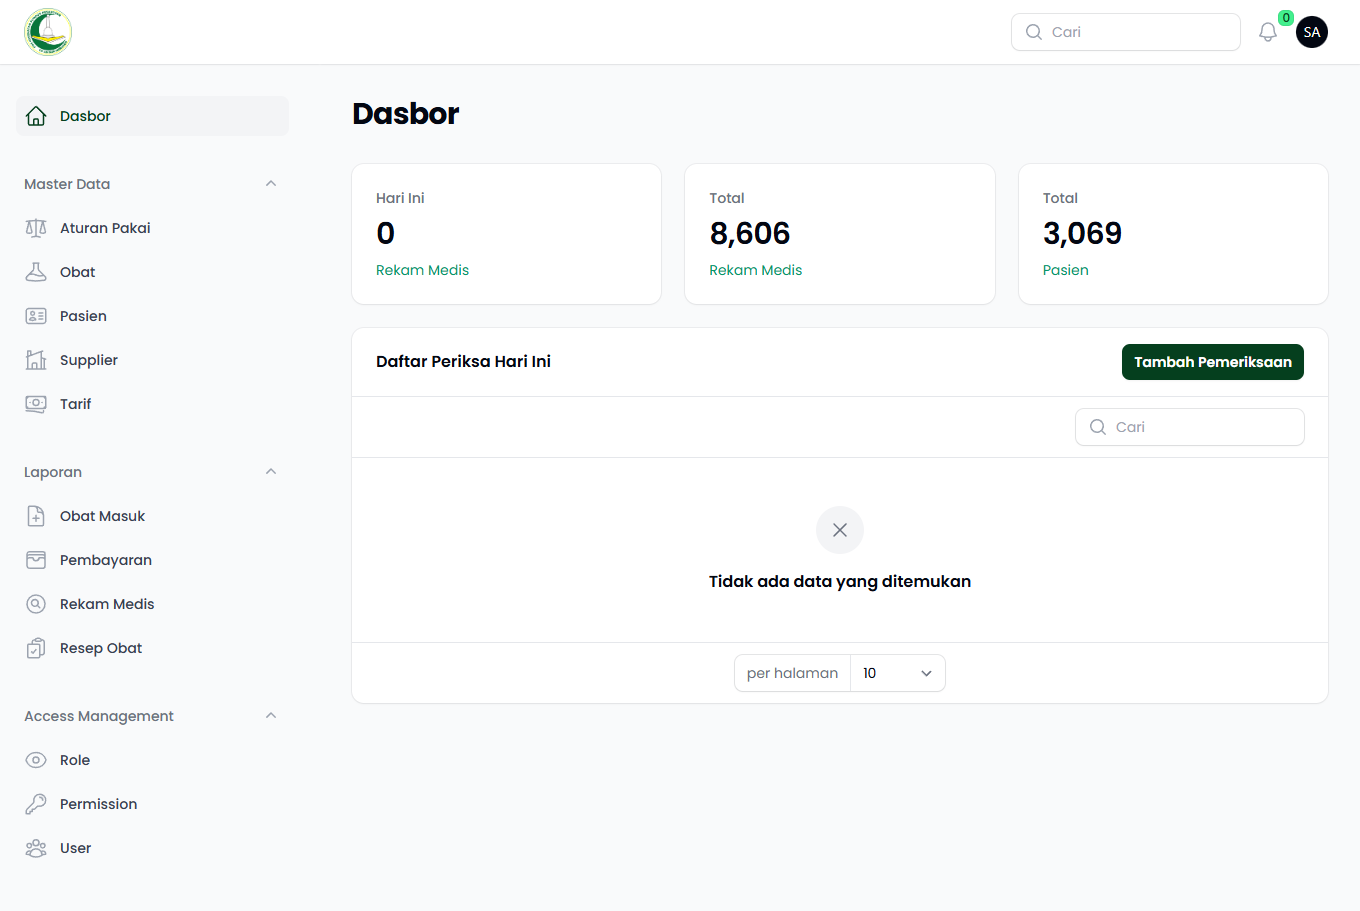Image resolution: width=1360 pixels, height=911 pixels.
Task: Click the clinic logo in the header
Action: tap(48, 32)
